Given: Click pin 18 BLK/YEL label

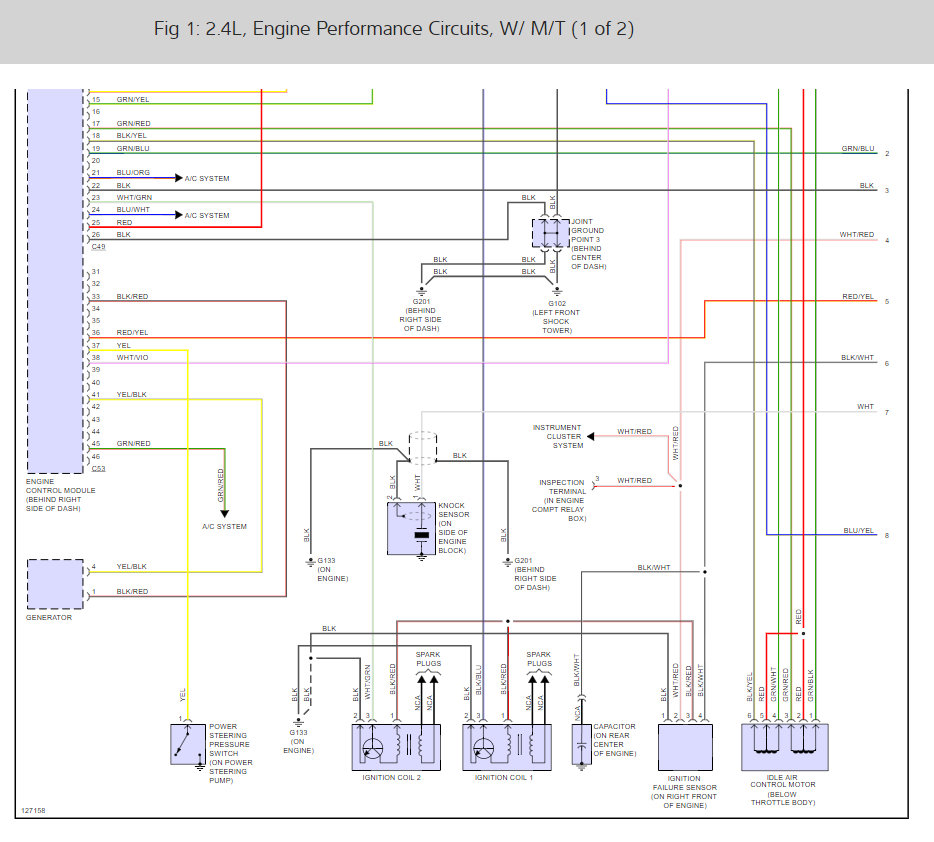Looking at the screenshot, I should tap(131, 135).
